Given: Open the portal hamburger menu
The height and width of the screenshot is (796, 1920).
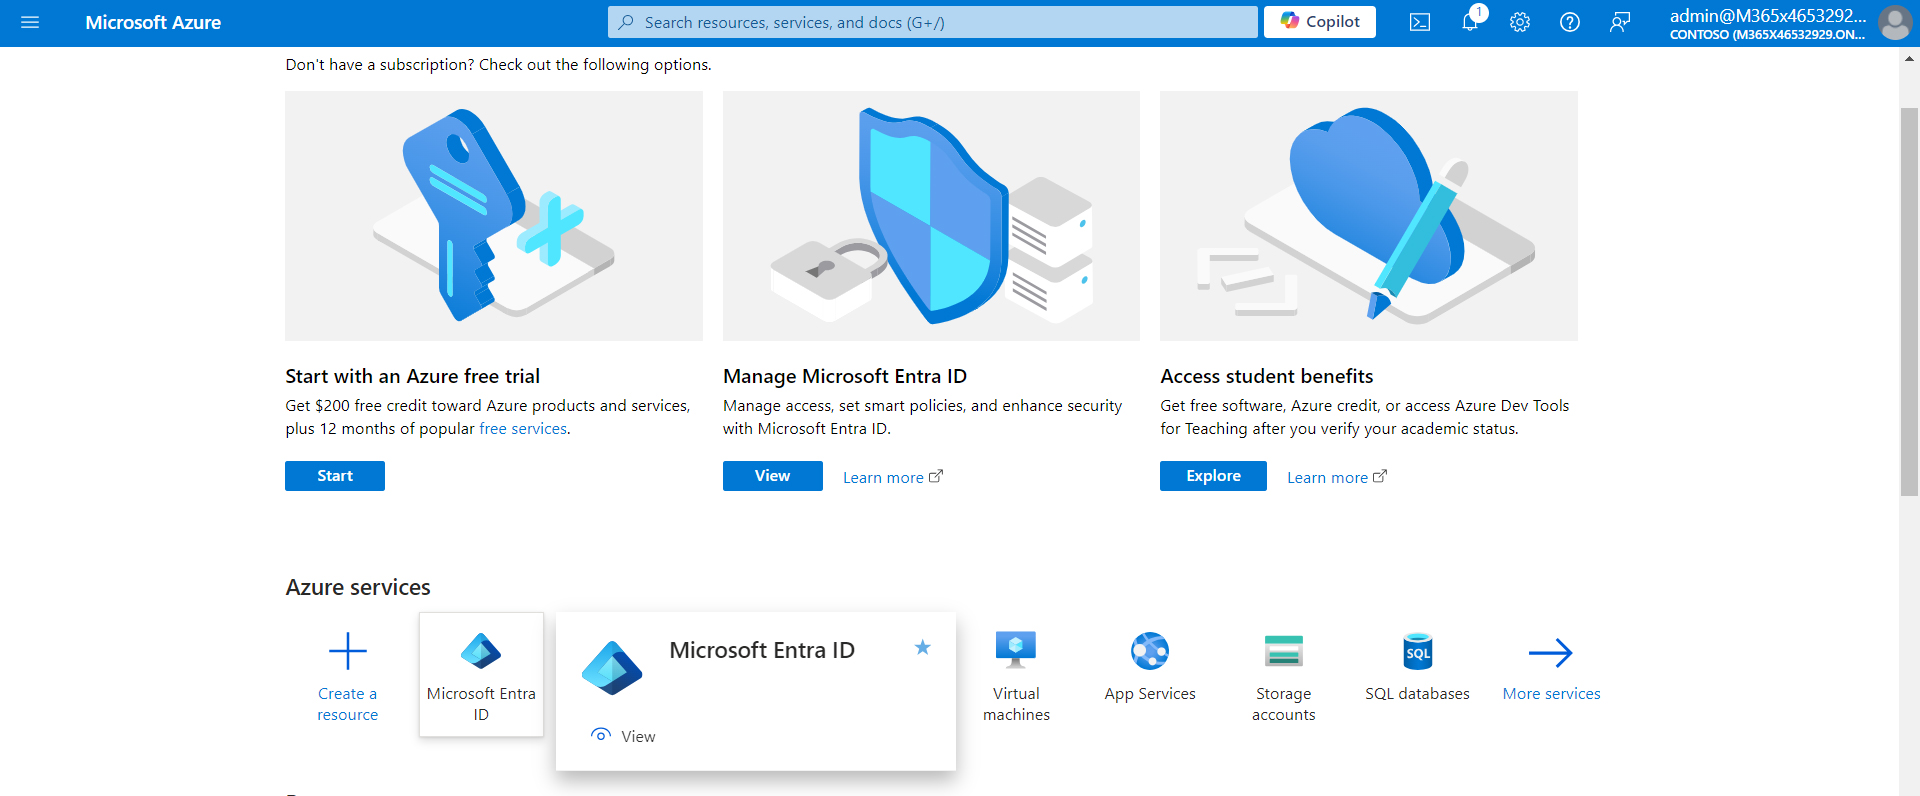Looking at the screenshot, I should click(30, 22).
